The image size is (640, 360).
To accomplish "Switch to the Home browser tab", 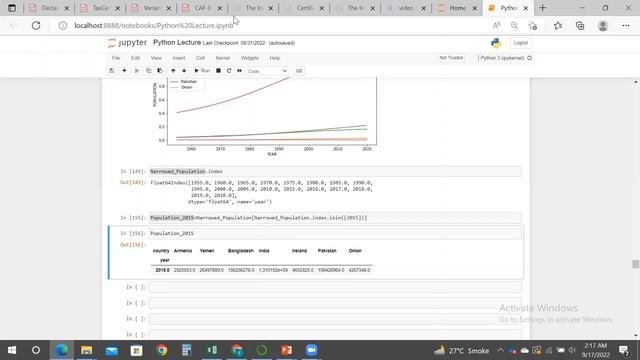I will (x=457, y=8).
